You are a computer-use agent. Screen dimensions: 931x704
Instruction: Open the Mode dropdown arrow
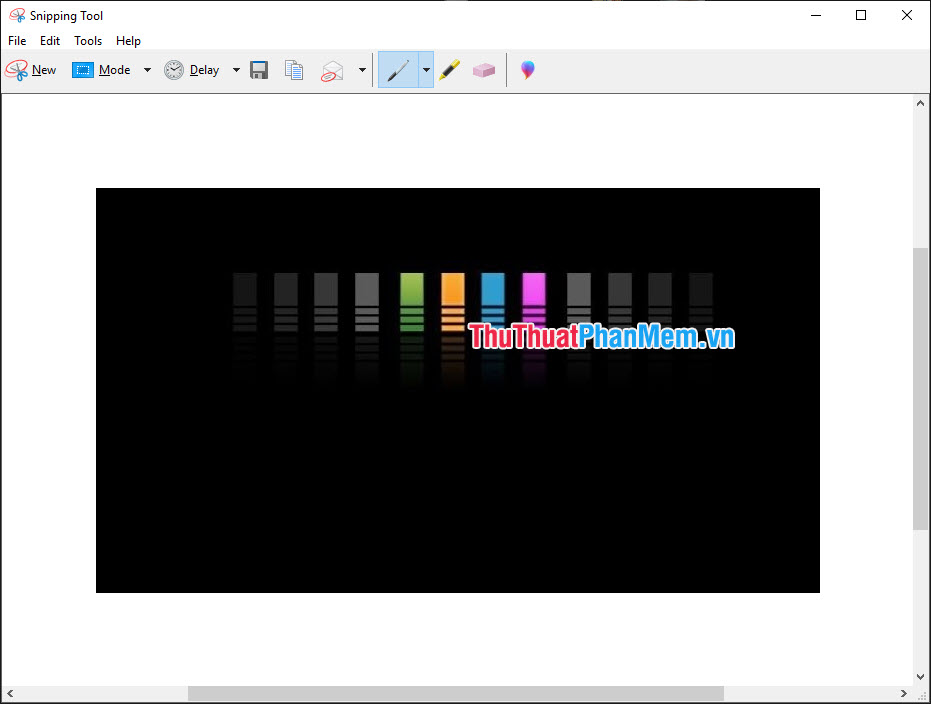pos(146,69)
